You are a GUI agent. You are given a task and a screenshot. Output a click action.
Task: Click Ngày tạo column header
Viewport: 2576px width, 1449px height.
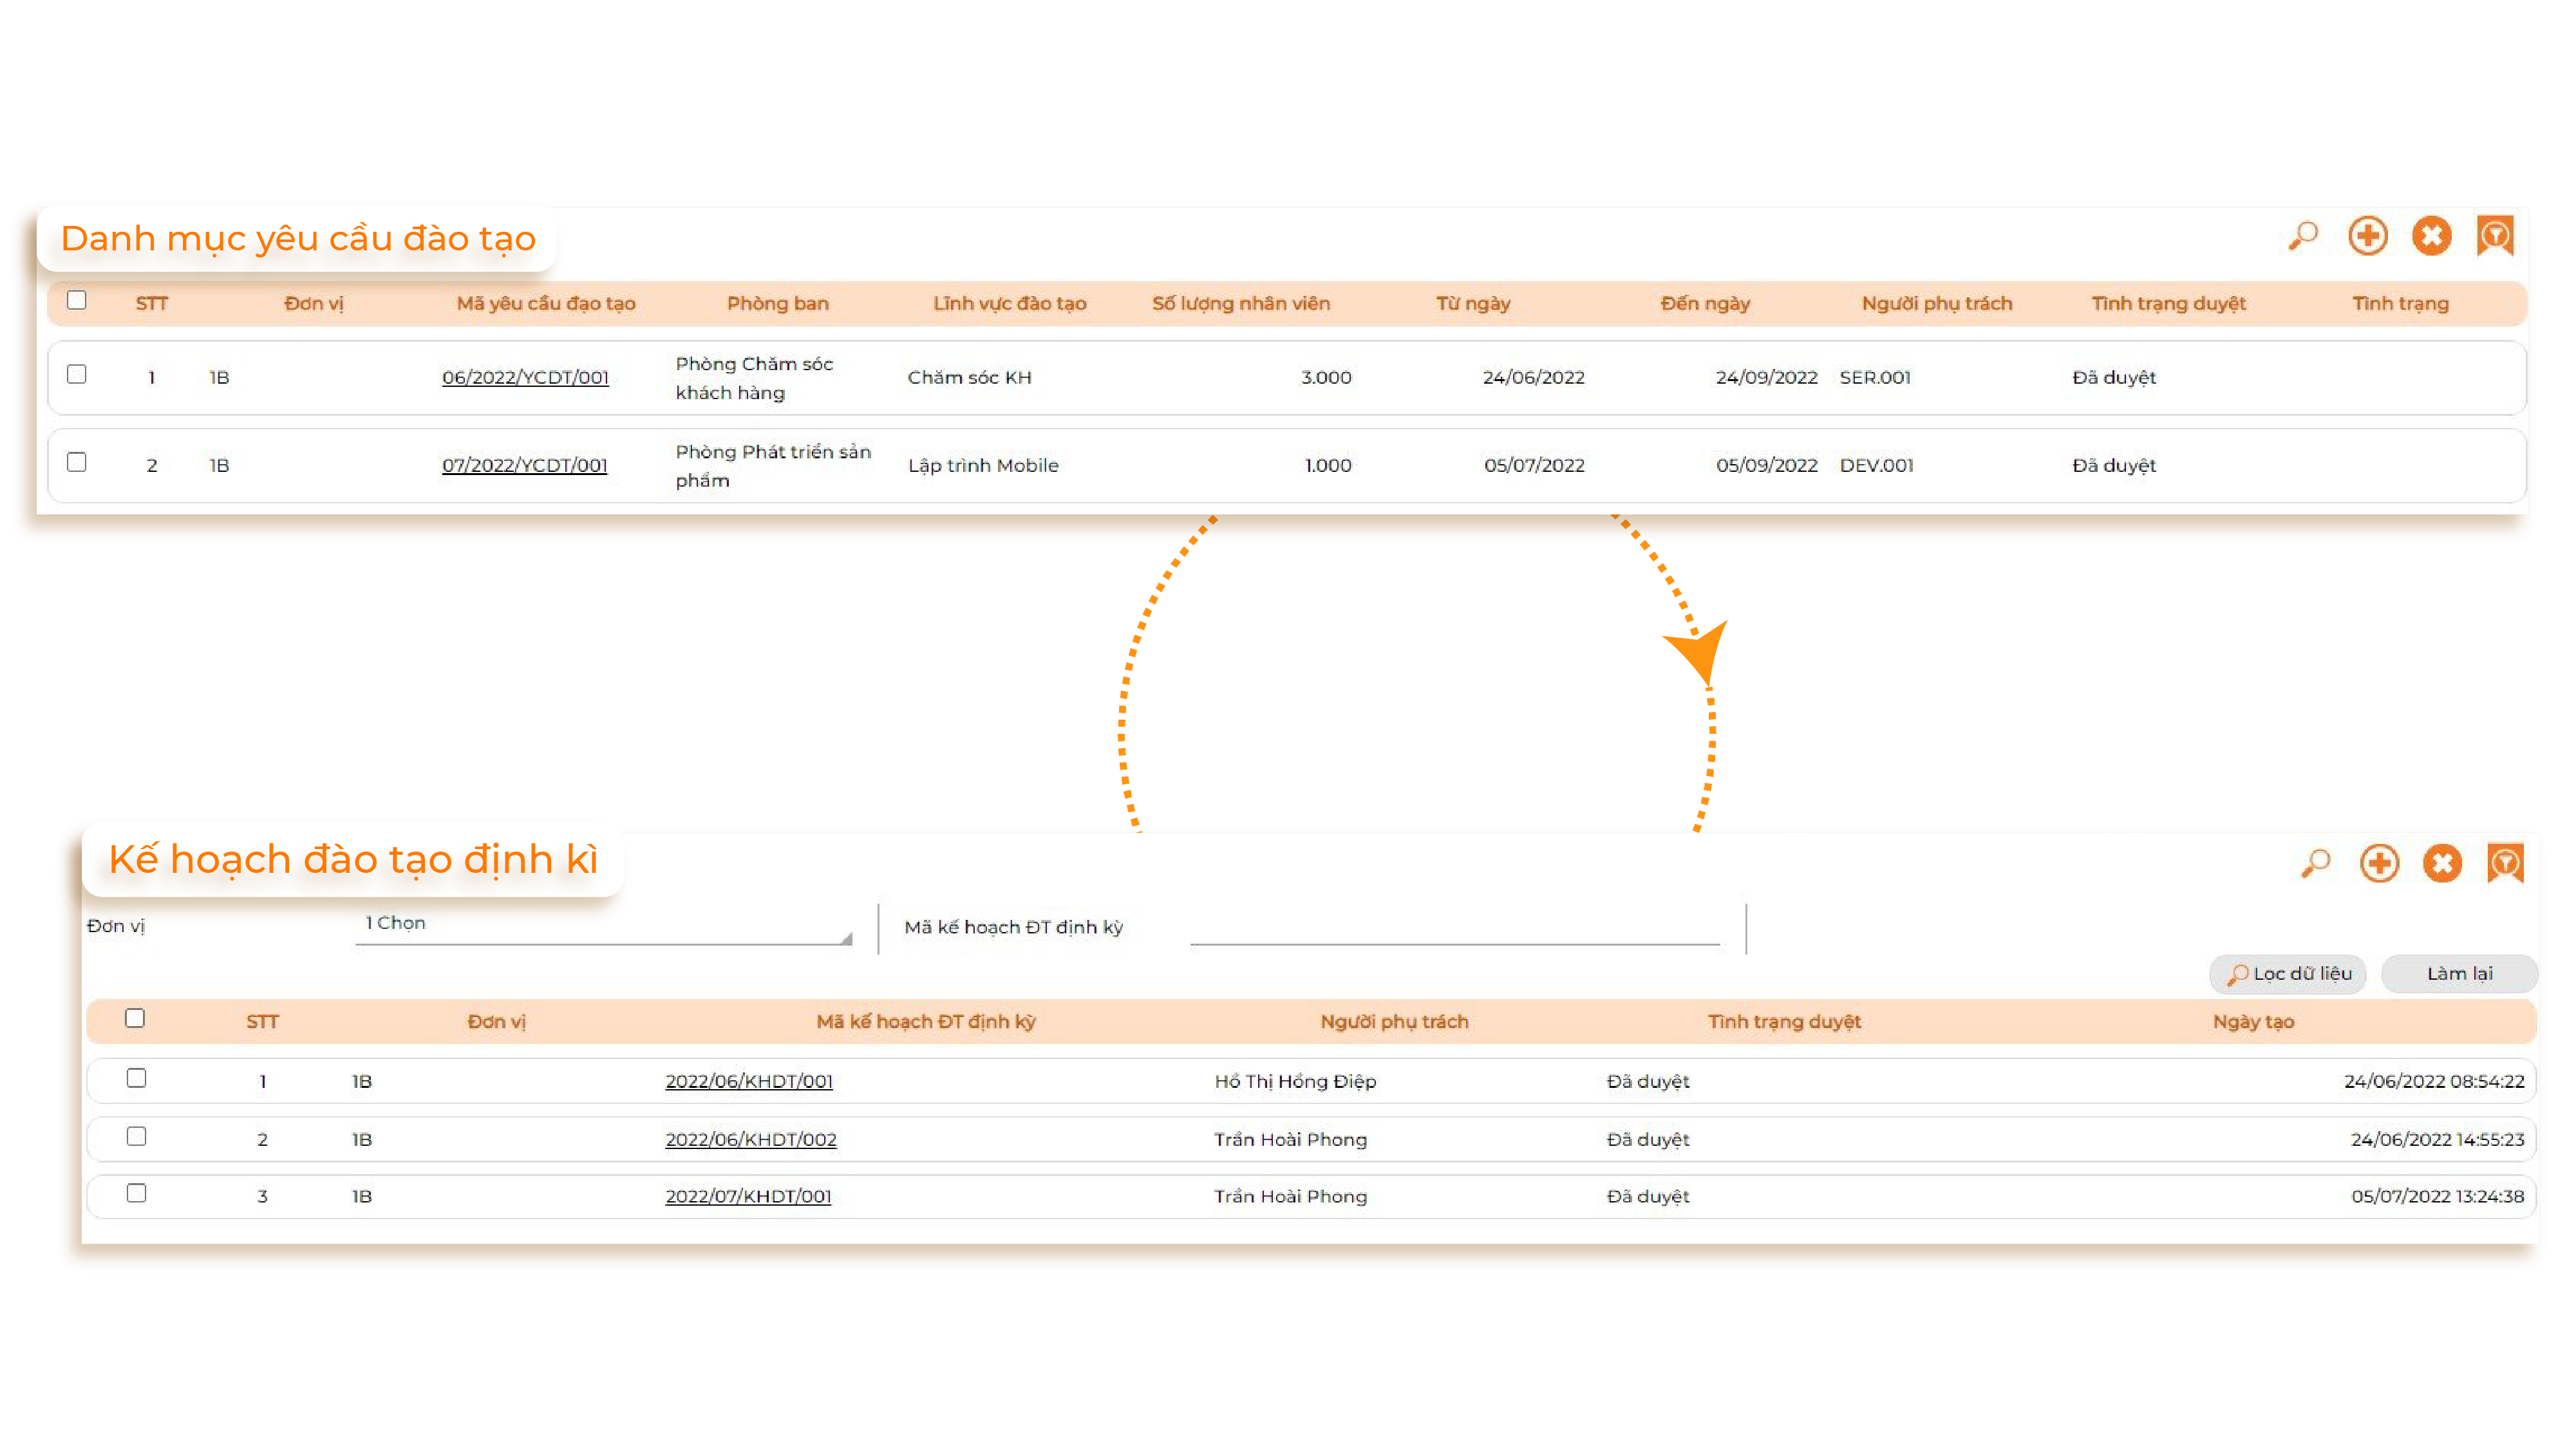pos(2253,1021)
